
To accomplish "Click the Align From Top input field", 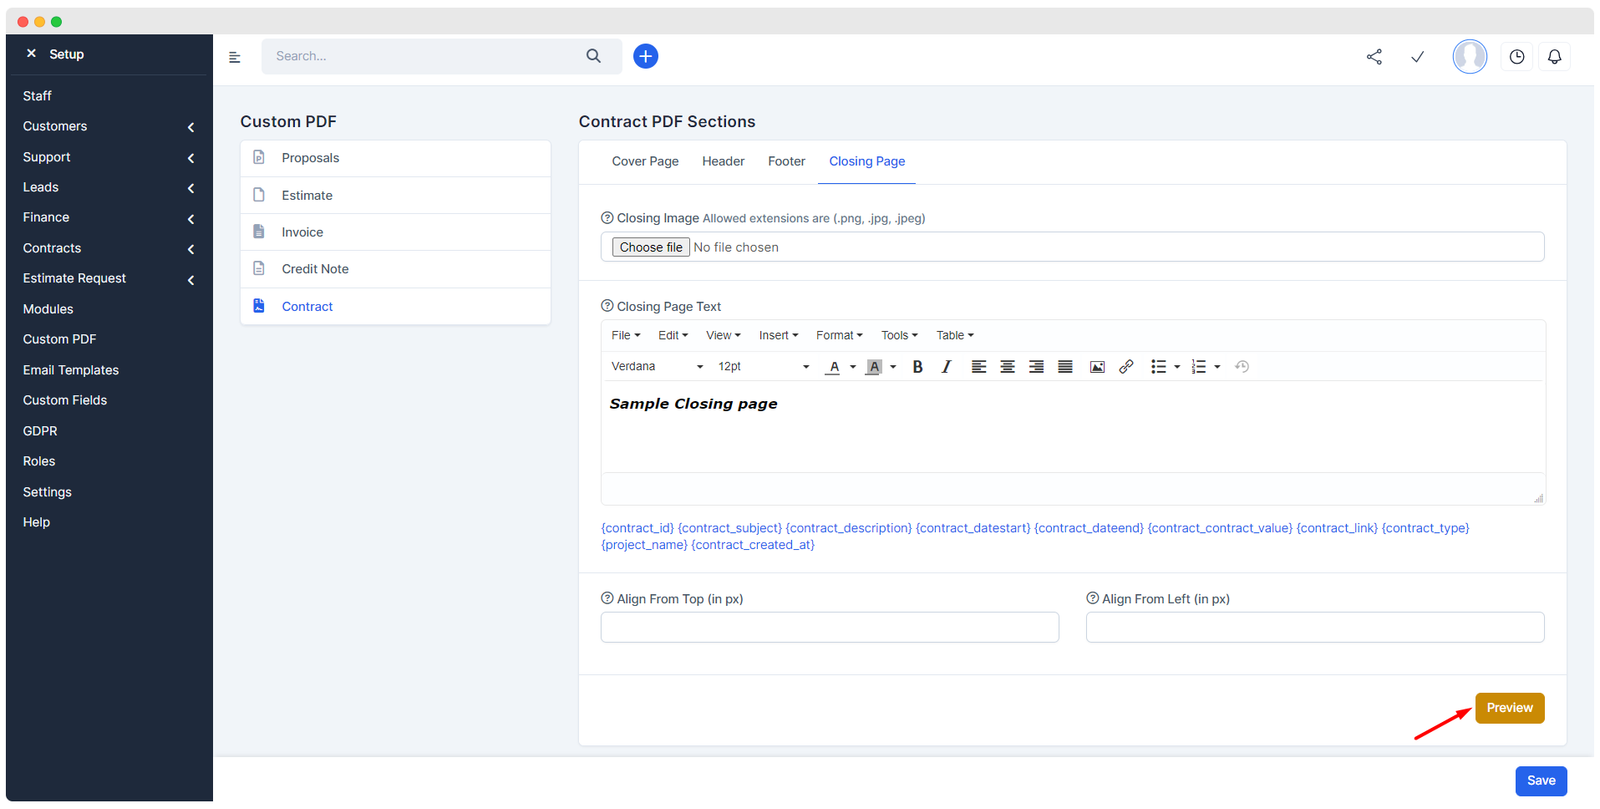I will 829,627.
